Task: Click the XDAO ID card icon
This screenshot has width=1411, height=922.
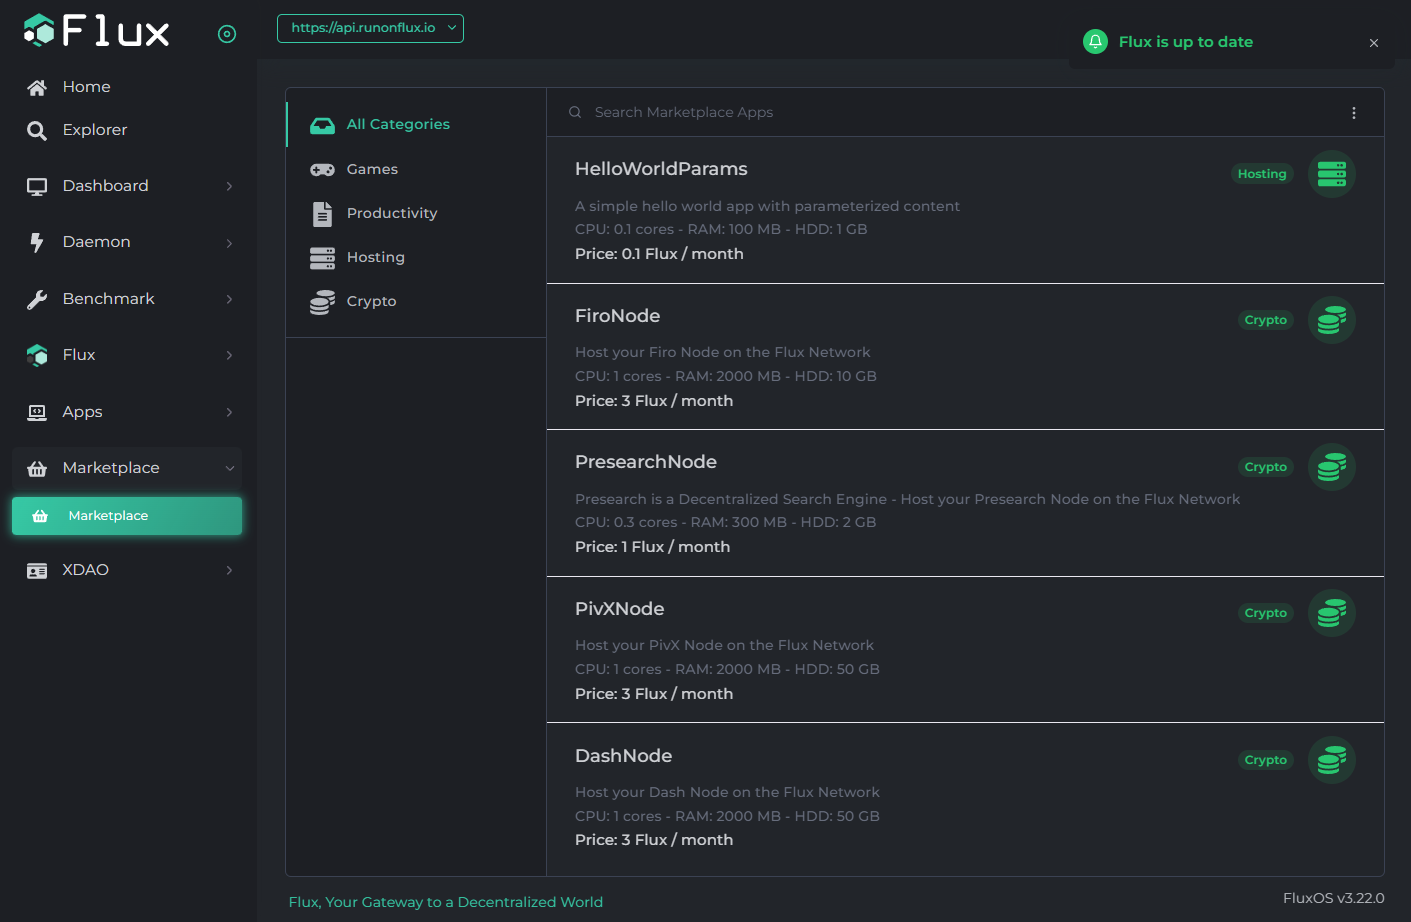Action: [37, 570]
